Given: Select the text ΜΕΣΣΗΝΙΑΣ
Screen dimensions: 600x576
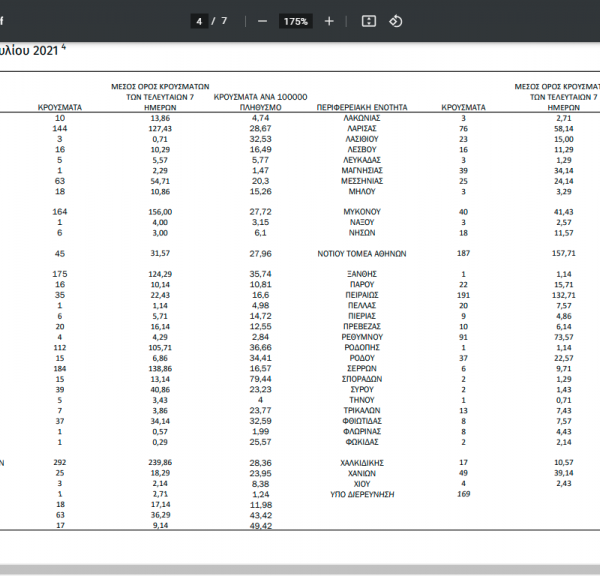Looking at the screenshot, I should point(362,181).
